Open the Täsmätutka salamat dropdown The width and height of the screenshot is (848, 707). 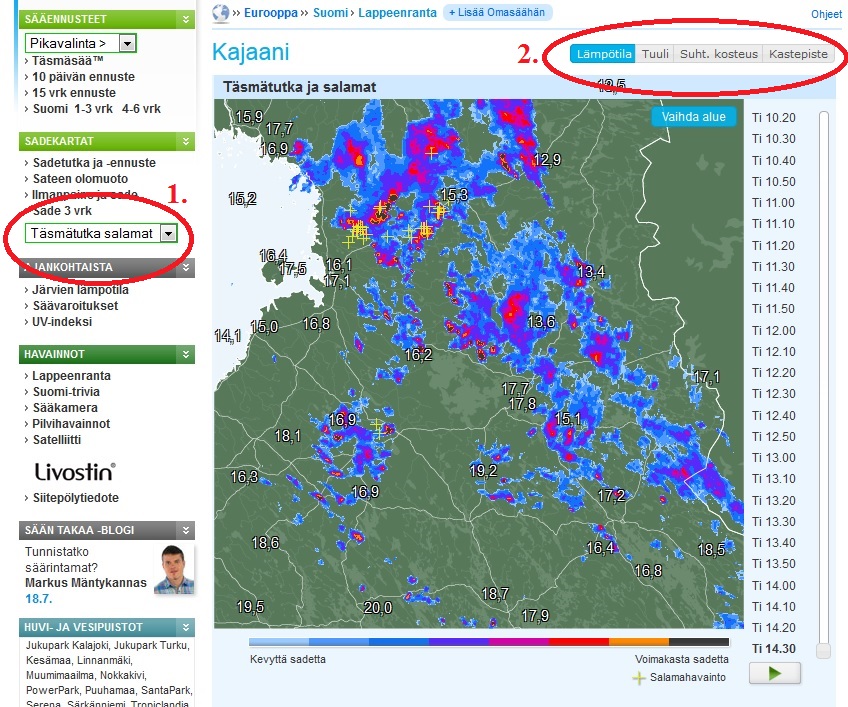click(x=168, y=233)
